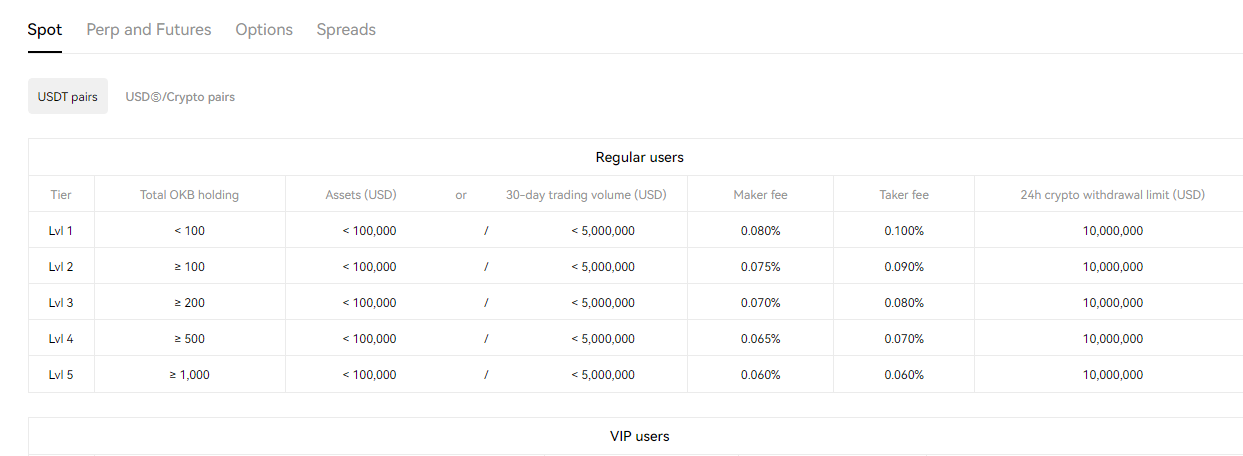
Task: Click the Taker fee column header
Action: (x=904, y=195)
